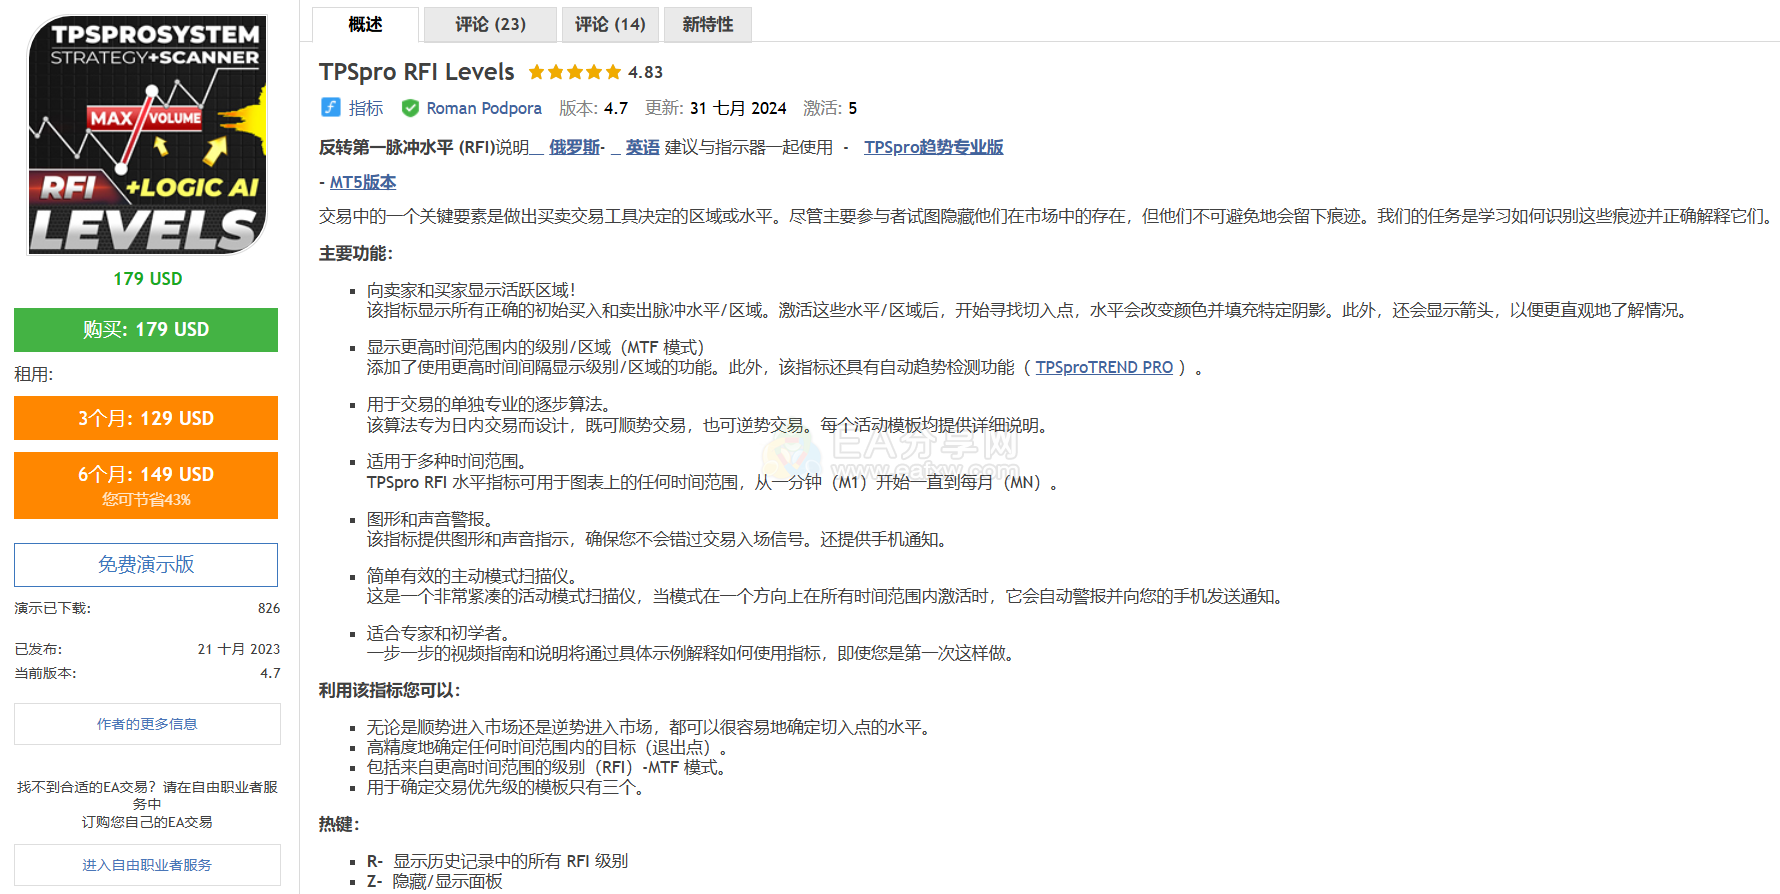The height and width of the screenshot is (894, 1780).
Task: Download the 免费演示版 free demo
Action: (146, 565)
